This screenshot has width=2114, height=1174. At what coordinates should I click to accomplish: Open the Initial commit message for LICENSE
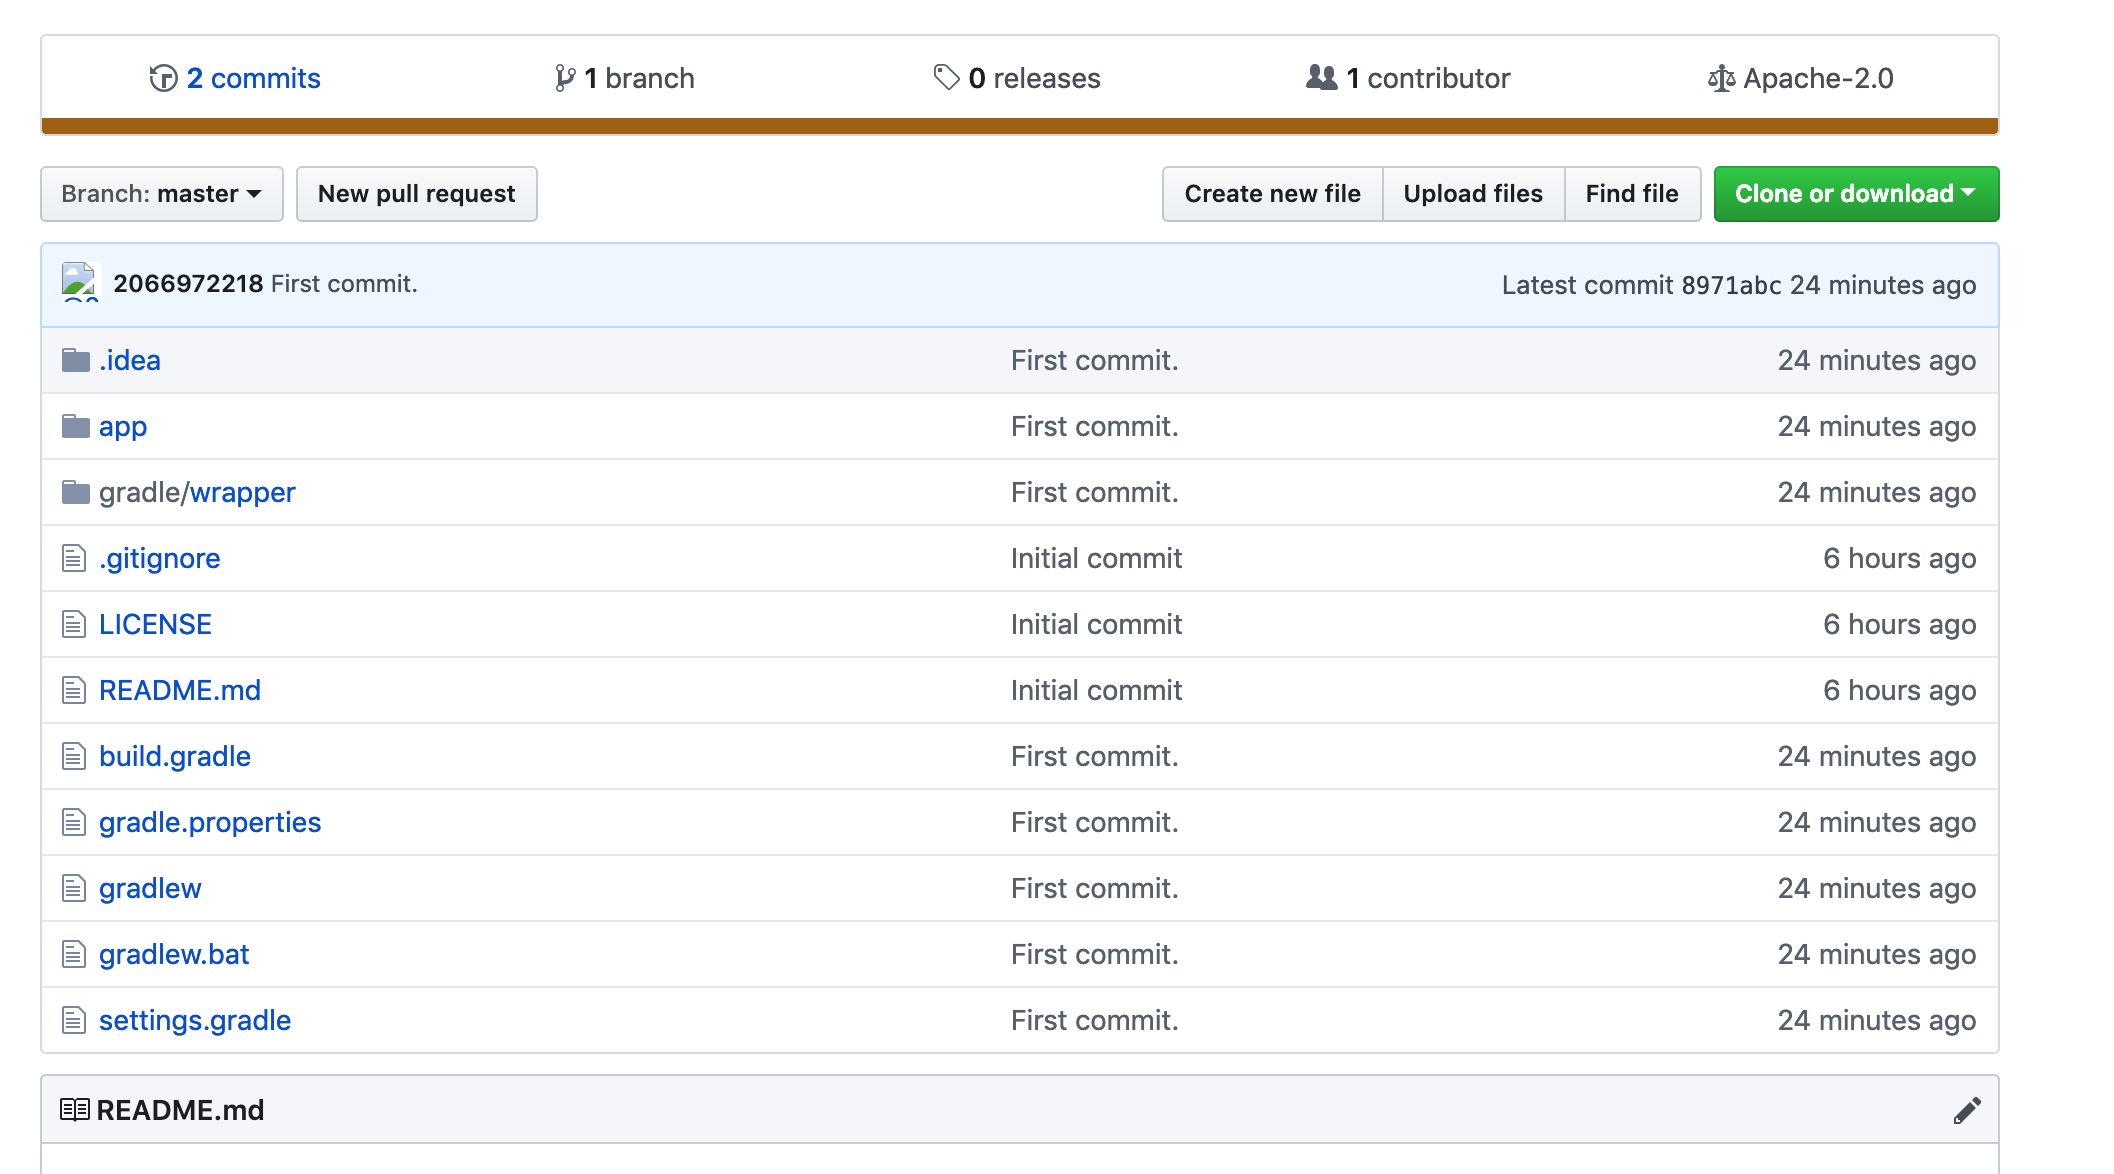1096,624
